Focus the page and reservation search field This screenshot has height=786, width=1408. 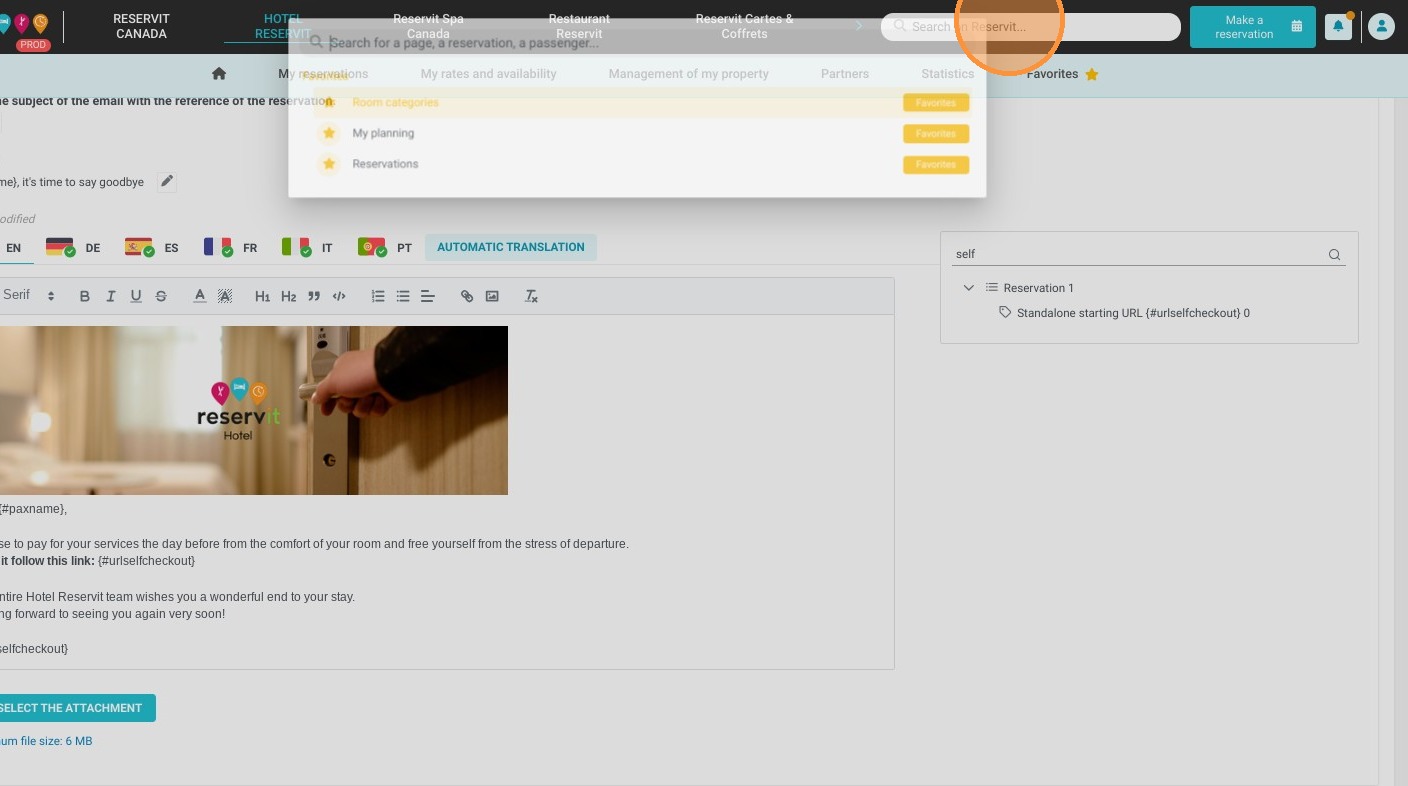coord(637,43)
